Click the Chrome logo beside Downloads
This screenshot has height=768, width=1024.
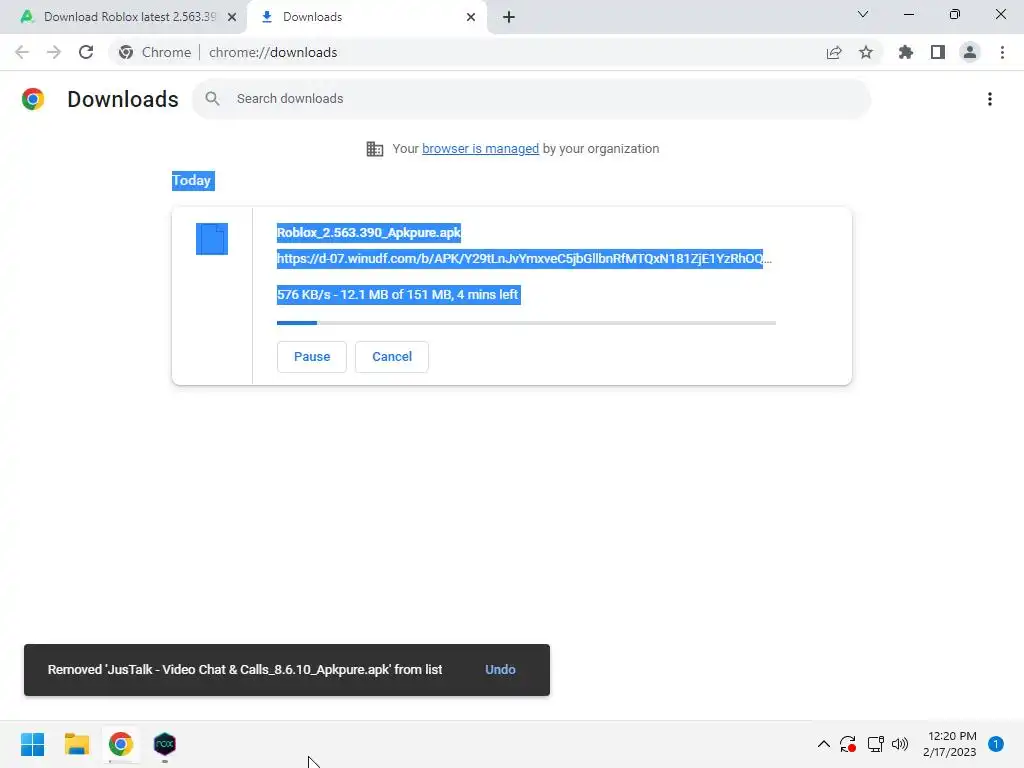tap(33, 99)
